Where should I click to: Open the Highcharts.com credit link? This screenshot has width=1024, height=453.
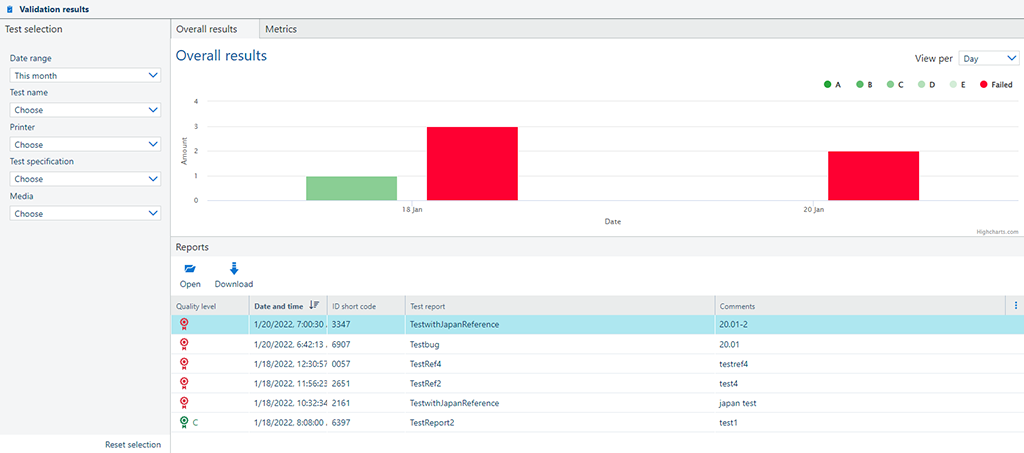(997, 231)
